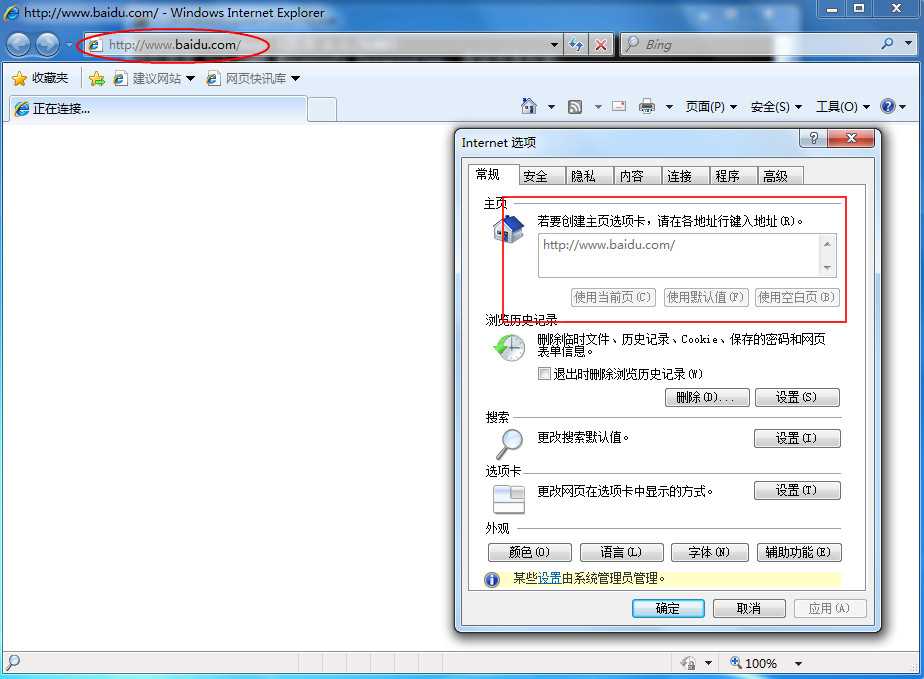Open the recent pages dropdown arrow
Viewport: 924px width, 679px height.
click(x=68, y=45)
